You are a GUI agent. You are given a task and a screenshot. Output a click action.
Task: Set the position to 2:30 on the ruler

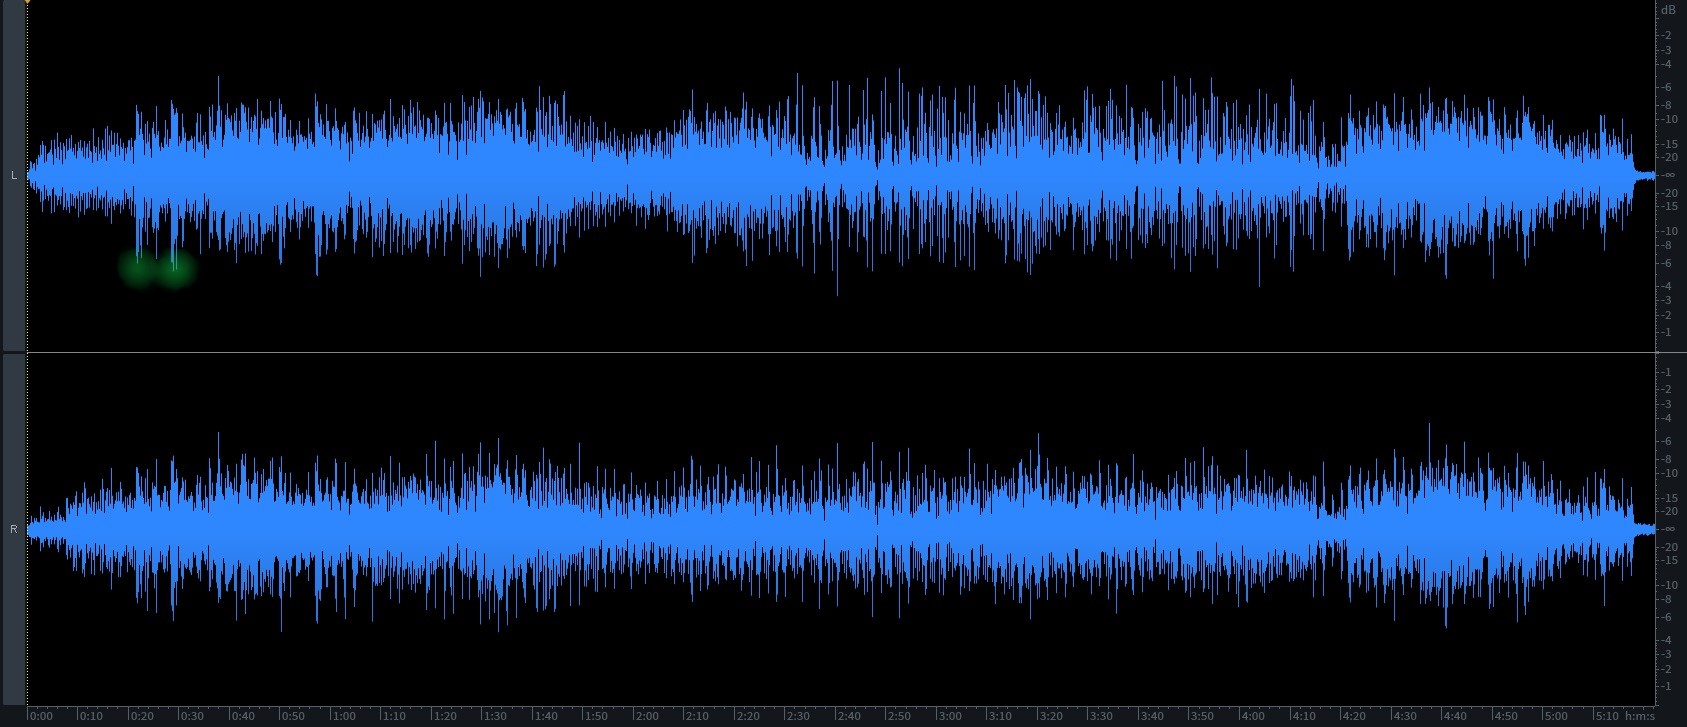(x=798, y=716)
